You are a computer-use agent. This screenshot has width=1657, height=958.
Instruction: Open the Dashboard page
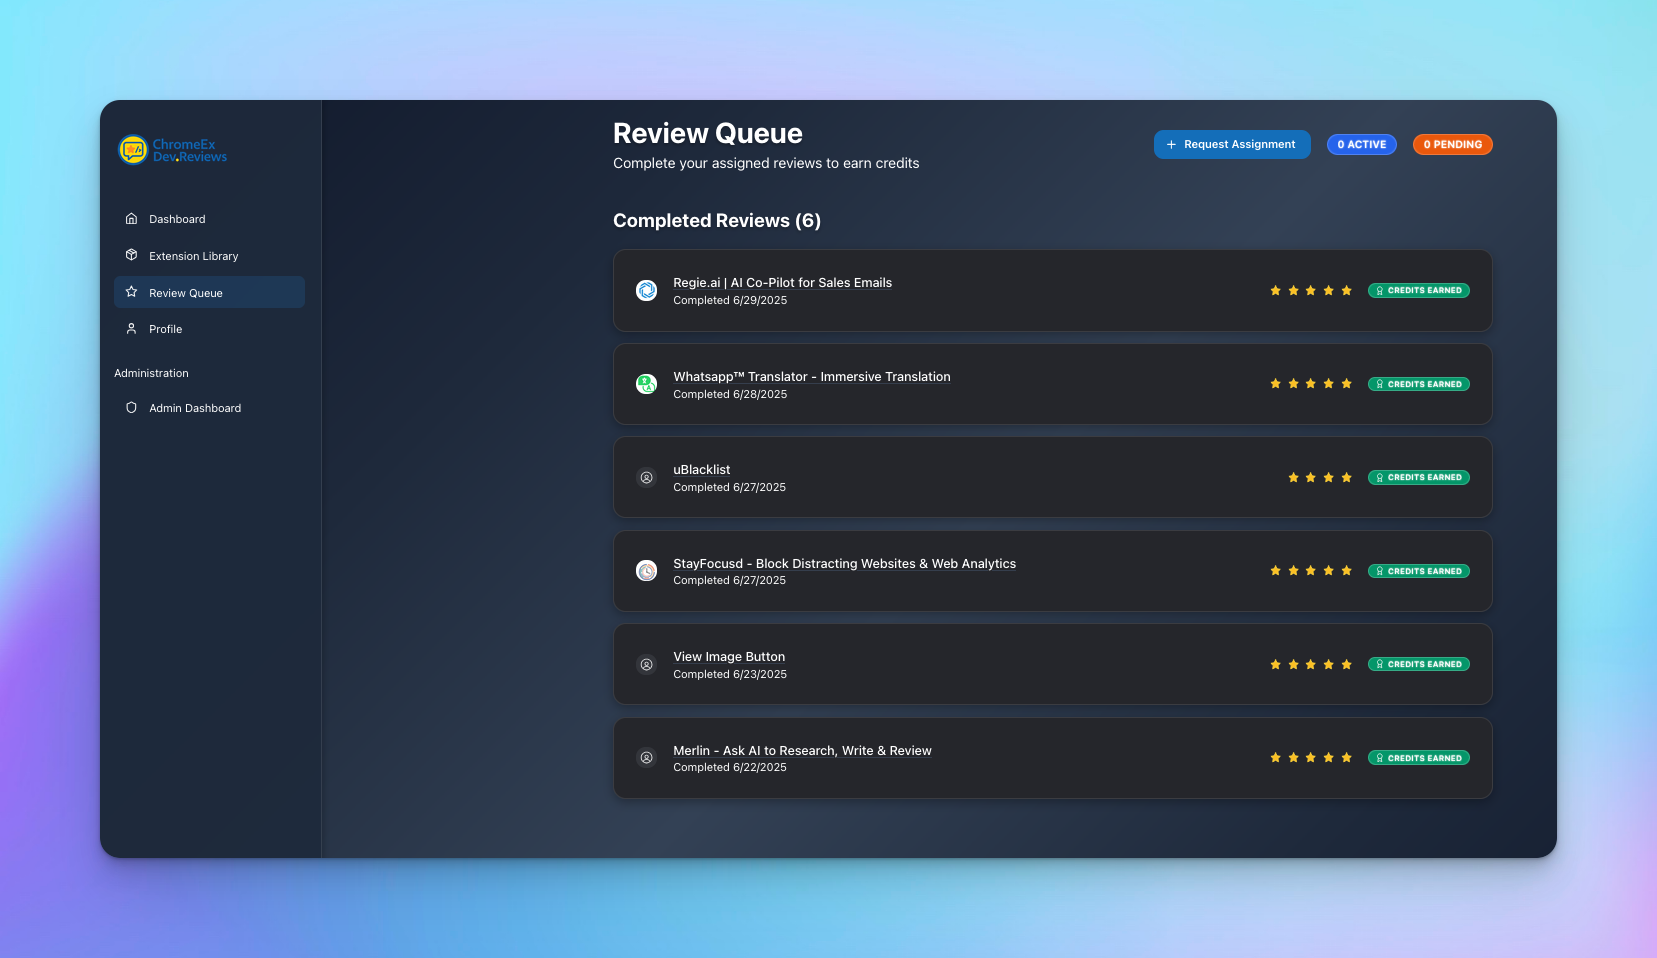pos(209,219)
